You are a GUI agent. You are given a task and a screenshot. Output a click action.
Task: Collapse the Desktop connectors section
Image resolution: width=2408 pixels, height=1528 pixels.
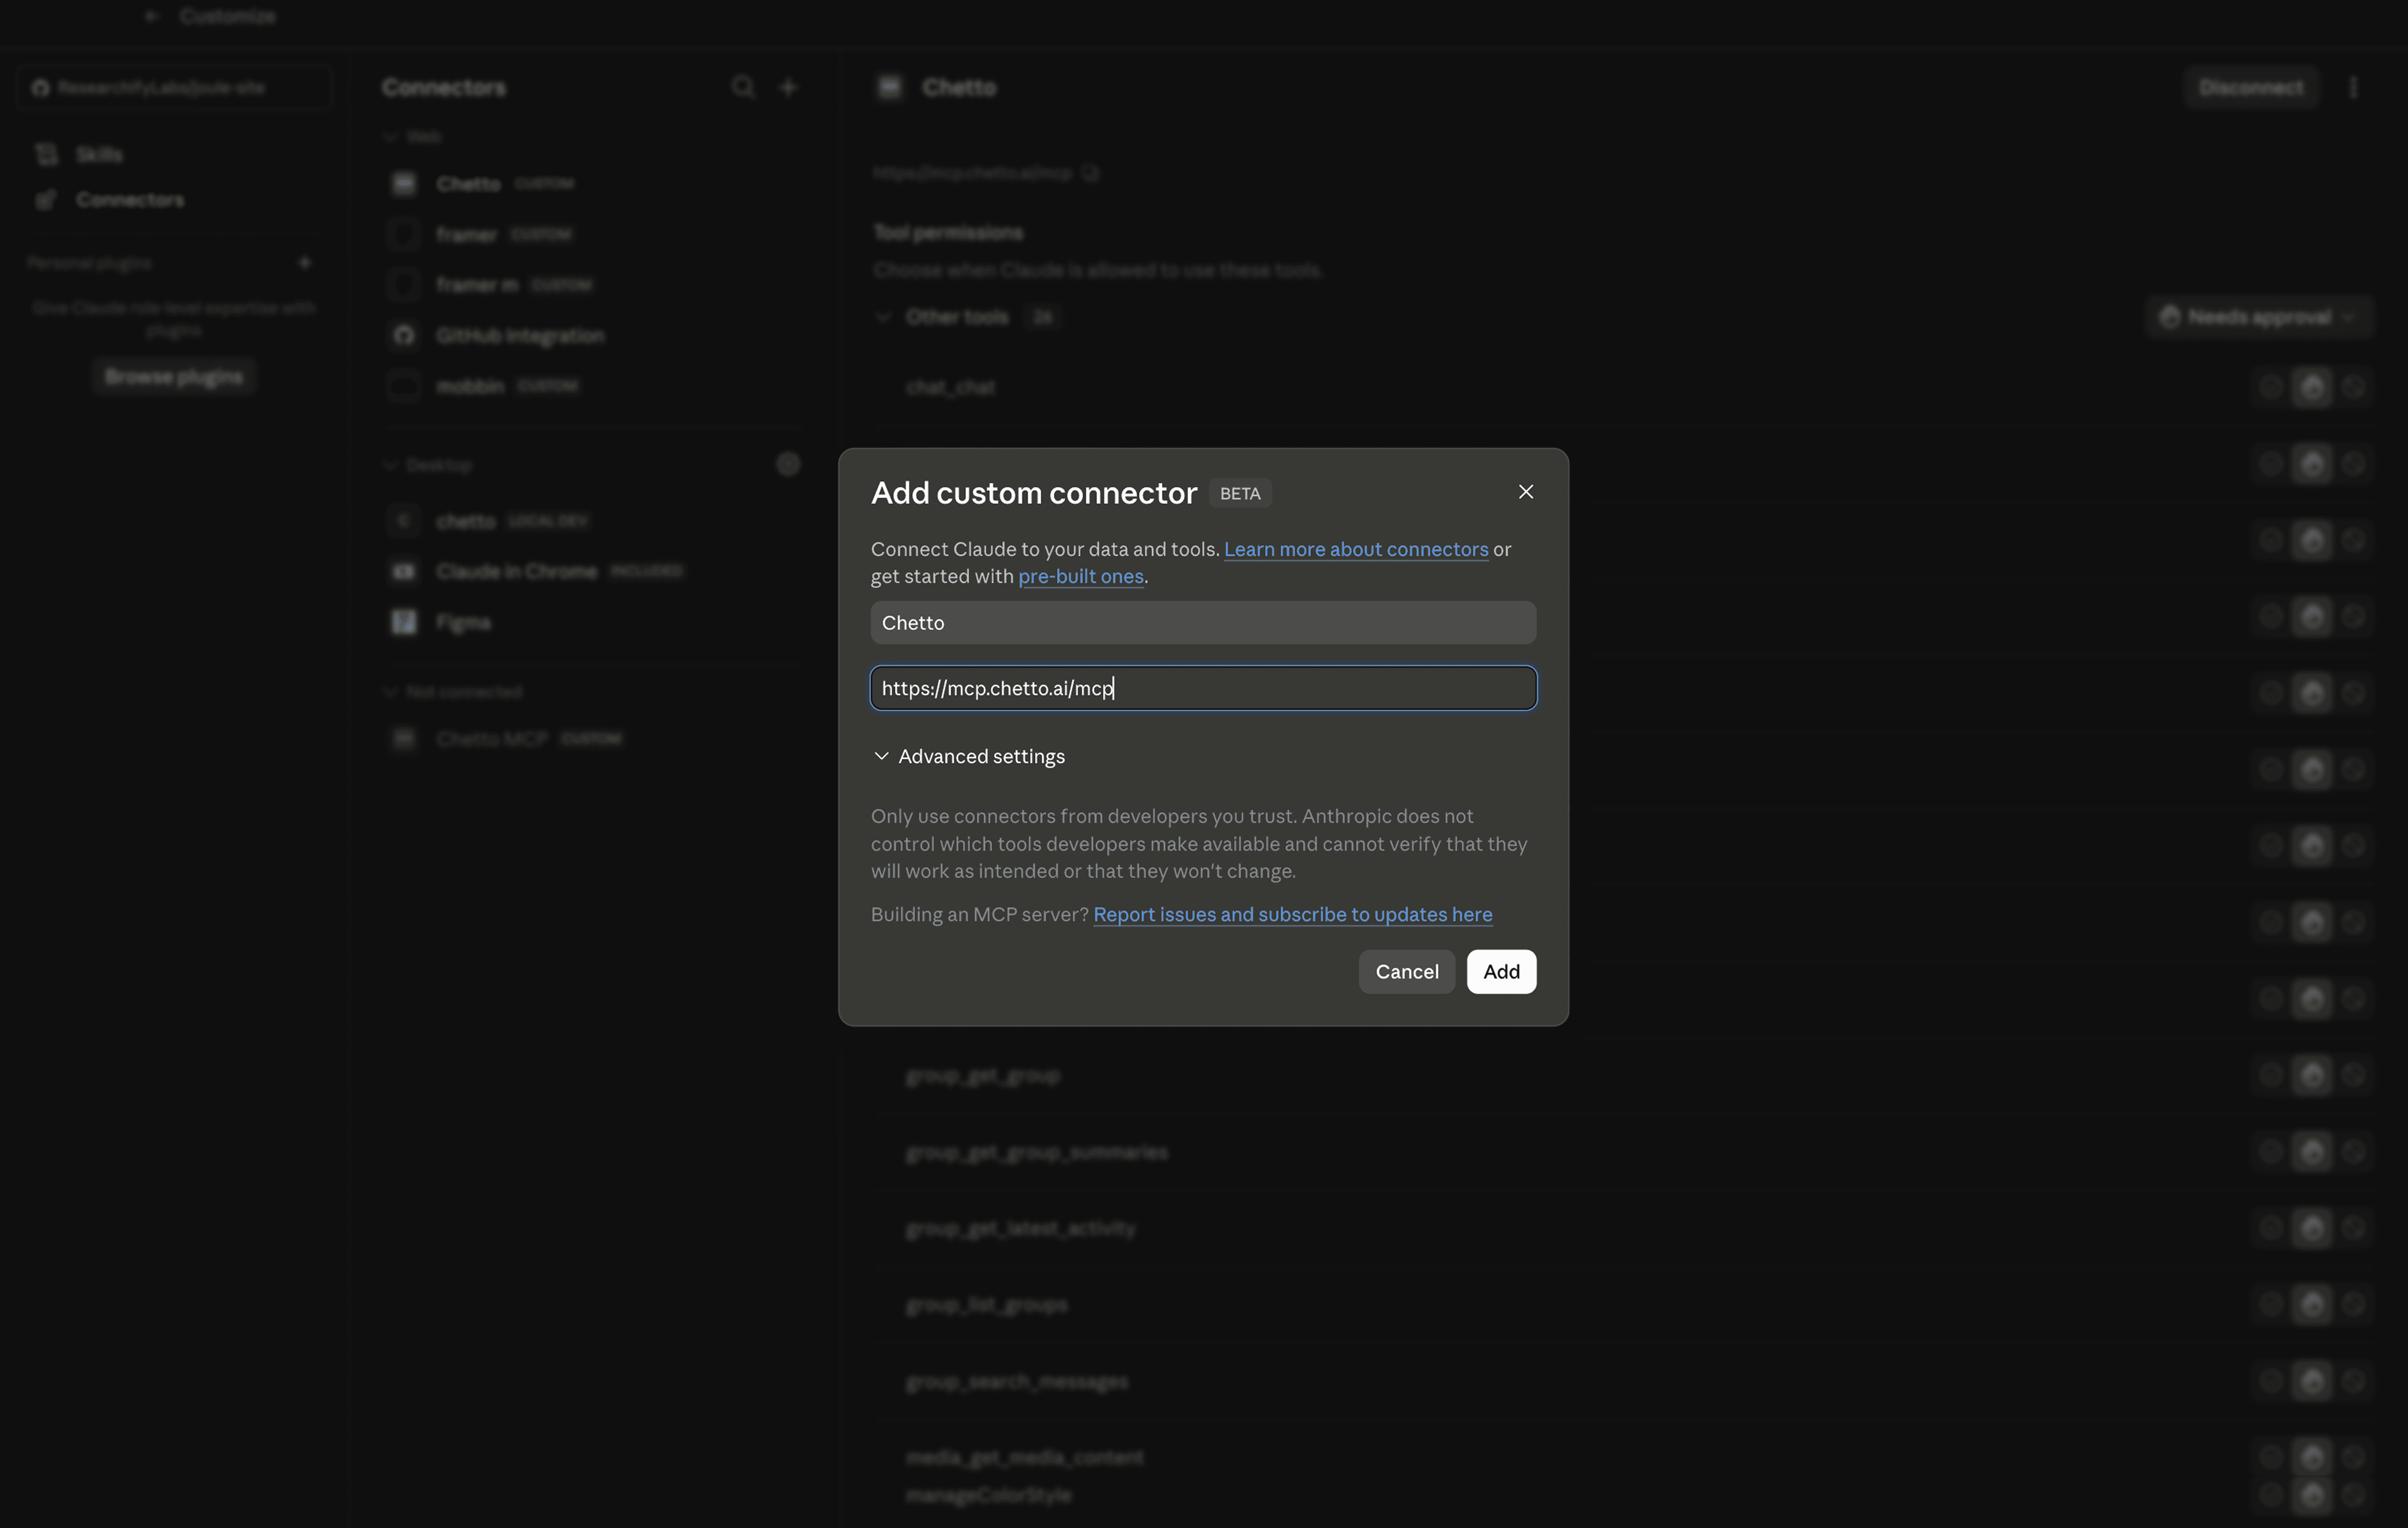(x=428, y=465)
